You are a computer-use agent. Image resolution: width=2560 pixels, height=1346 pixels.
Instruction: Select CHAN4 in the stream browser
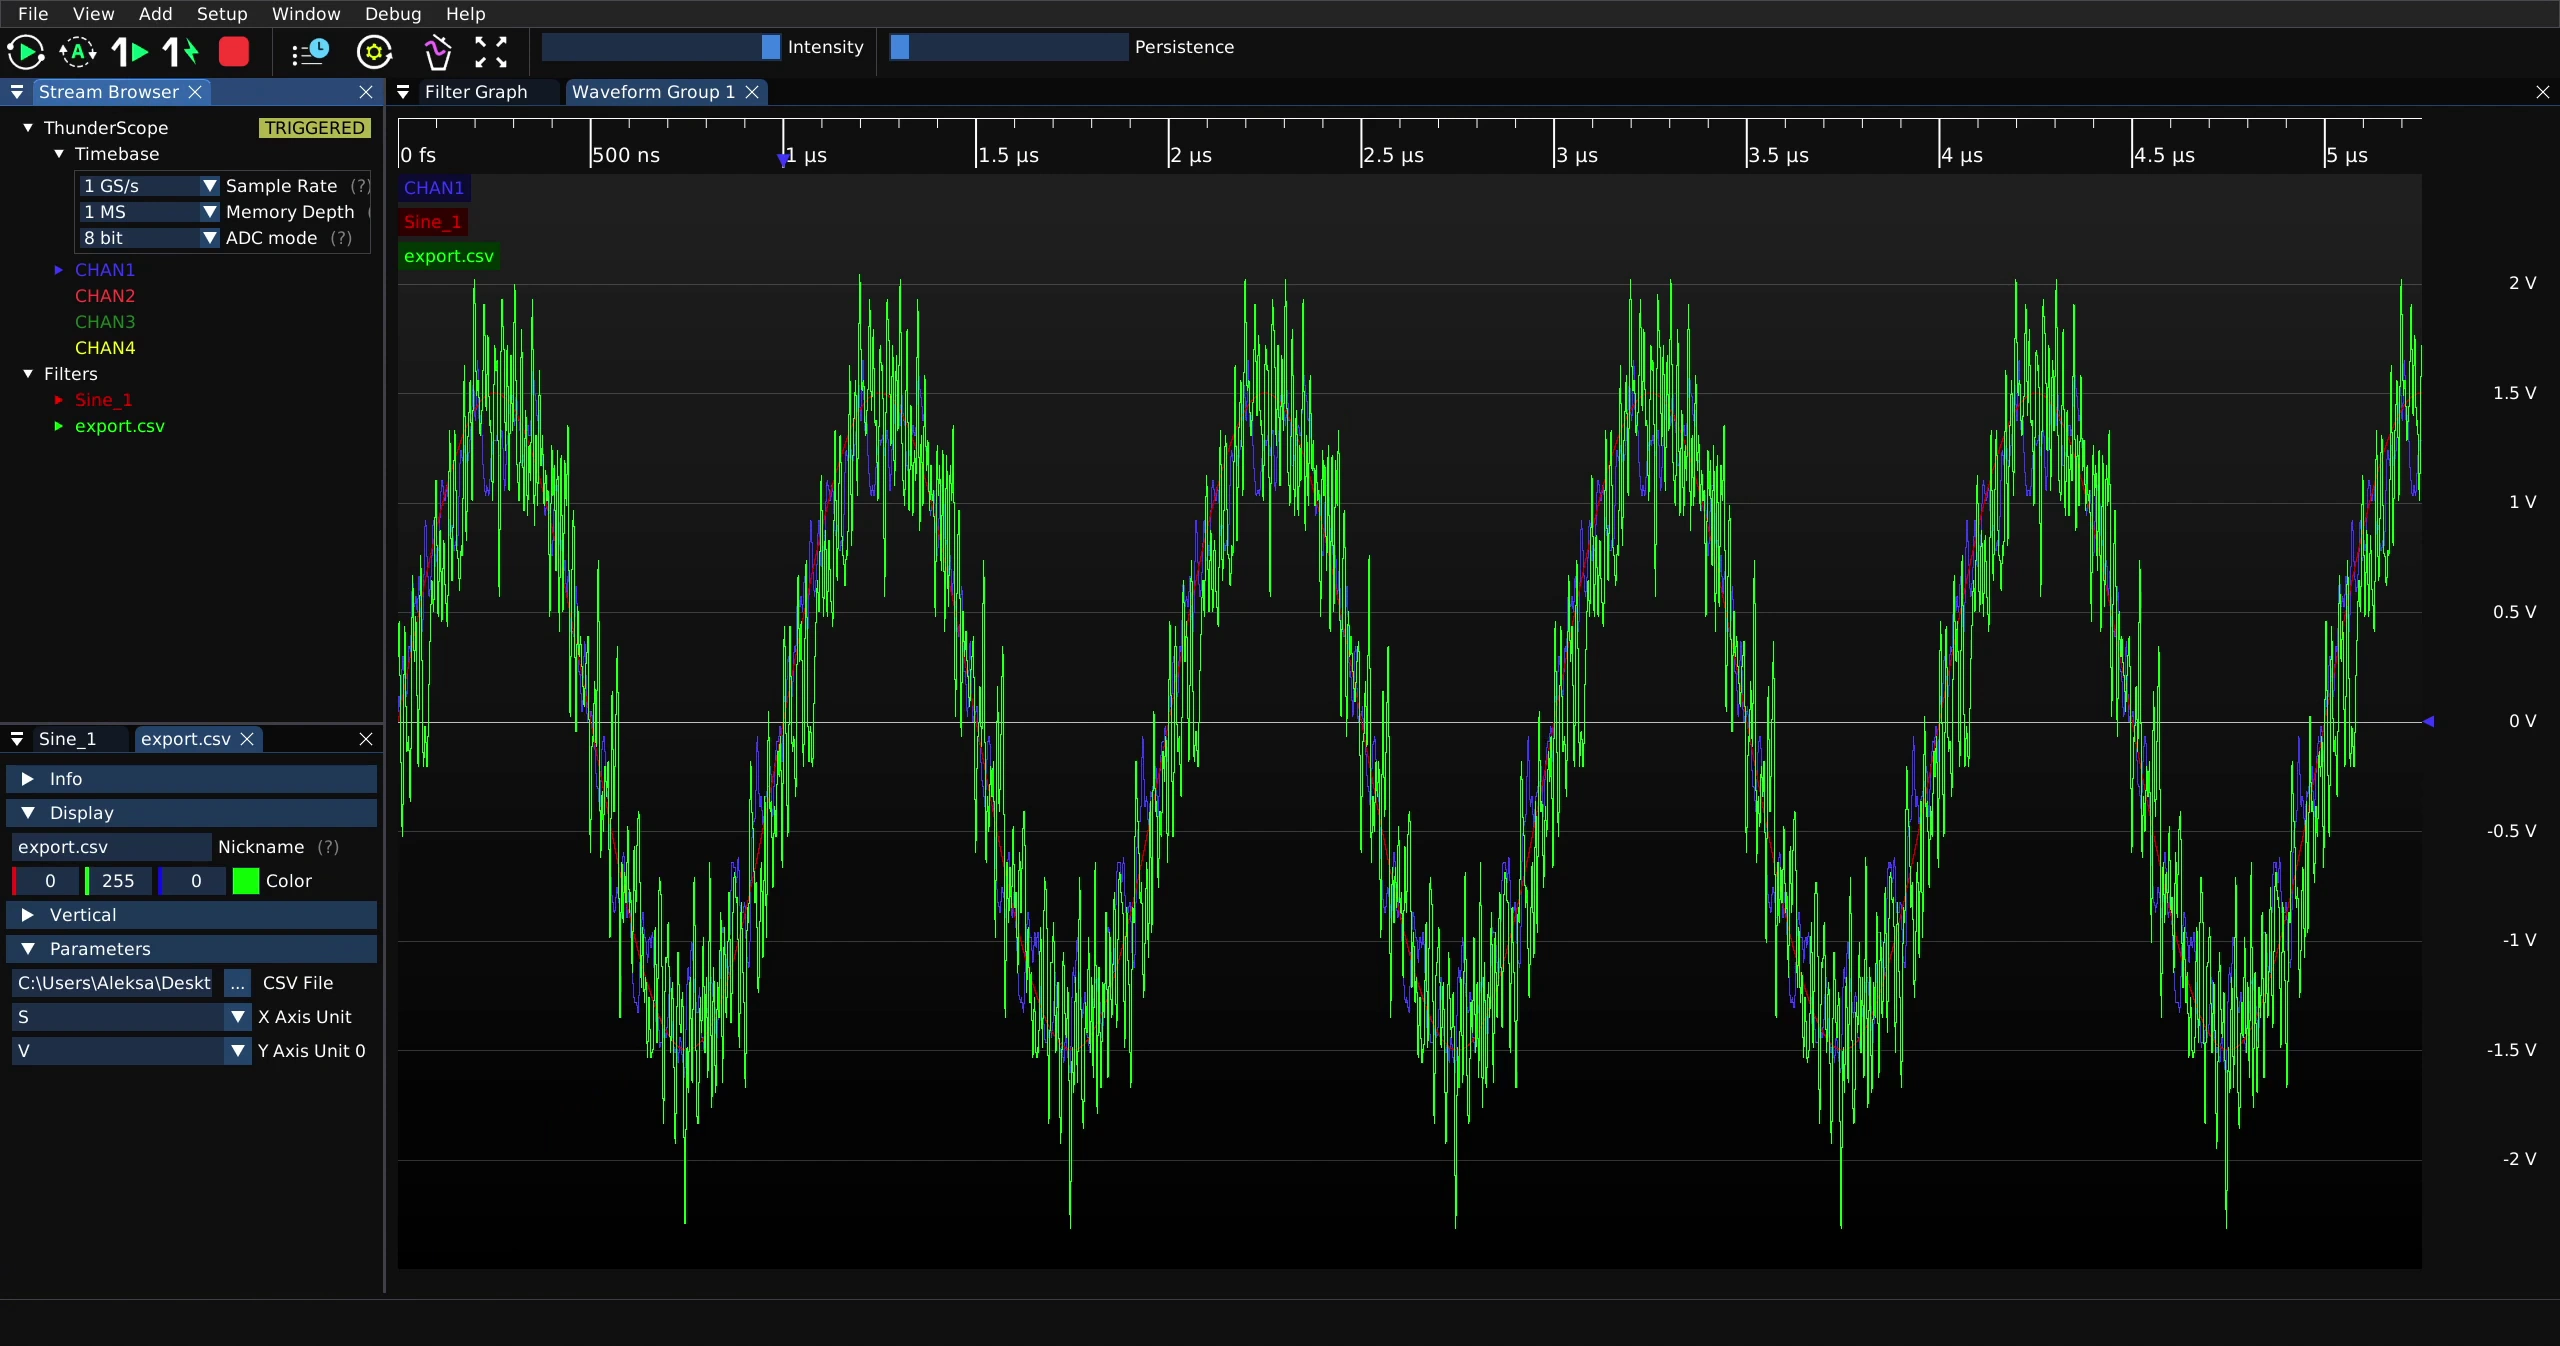[105, 348]
